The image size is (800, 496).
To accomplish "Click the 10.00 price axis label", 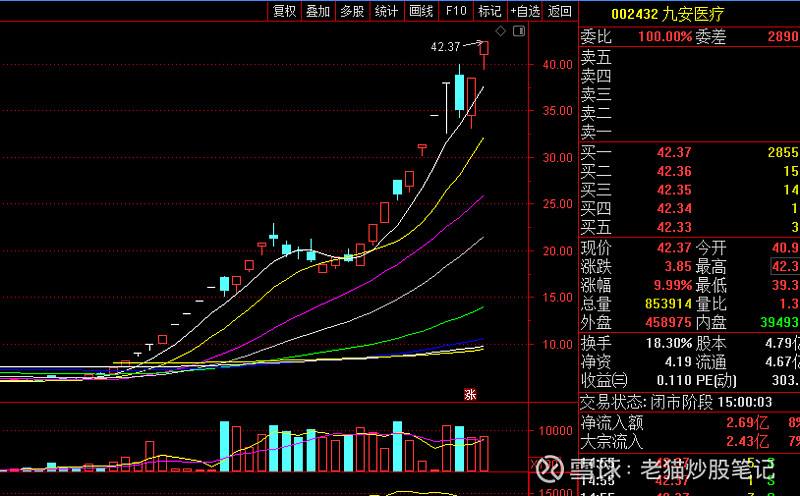I will coord(558,344).
